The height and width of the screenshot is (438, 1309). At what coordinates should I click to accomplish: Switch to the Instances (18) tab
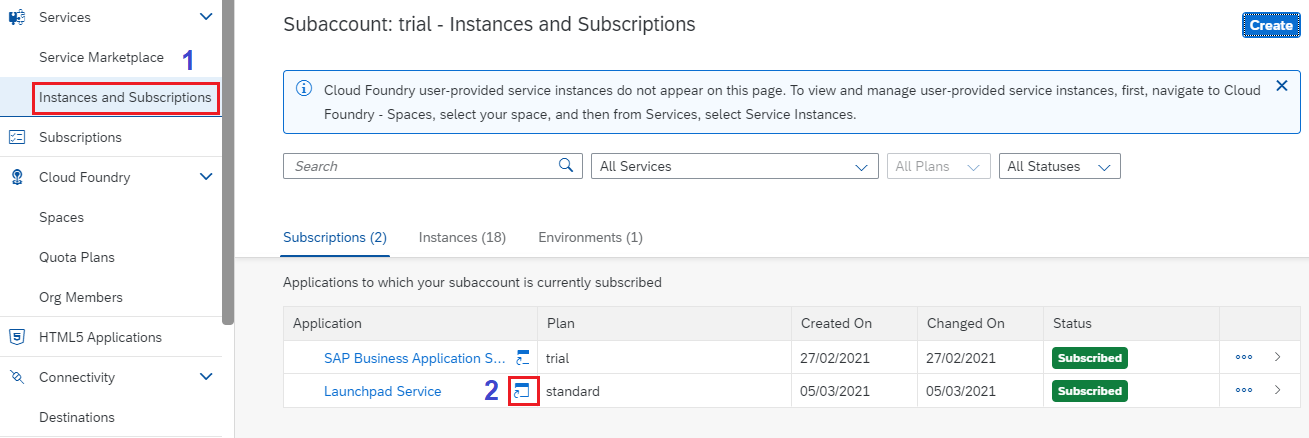click(x=462, y=237)
